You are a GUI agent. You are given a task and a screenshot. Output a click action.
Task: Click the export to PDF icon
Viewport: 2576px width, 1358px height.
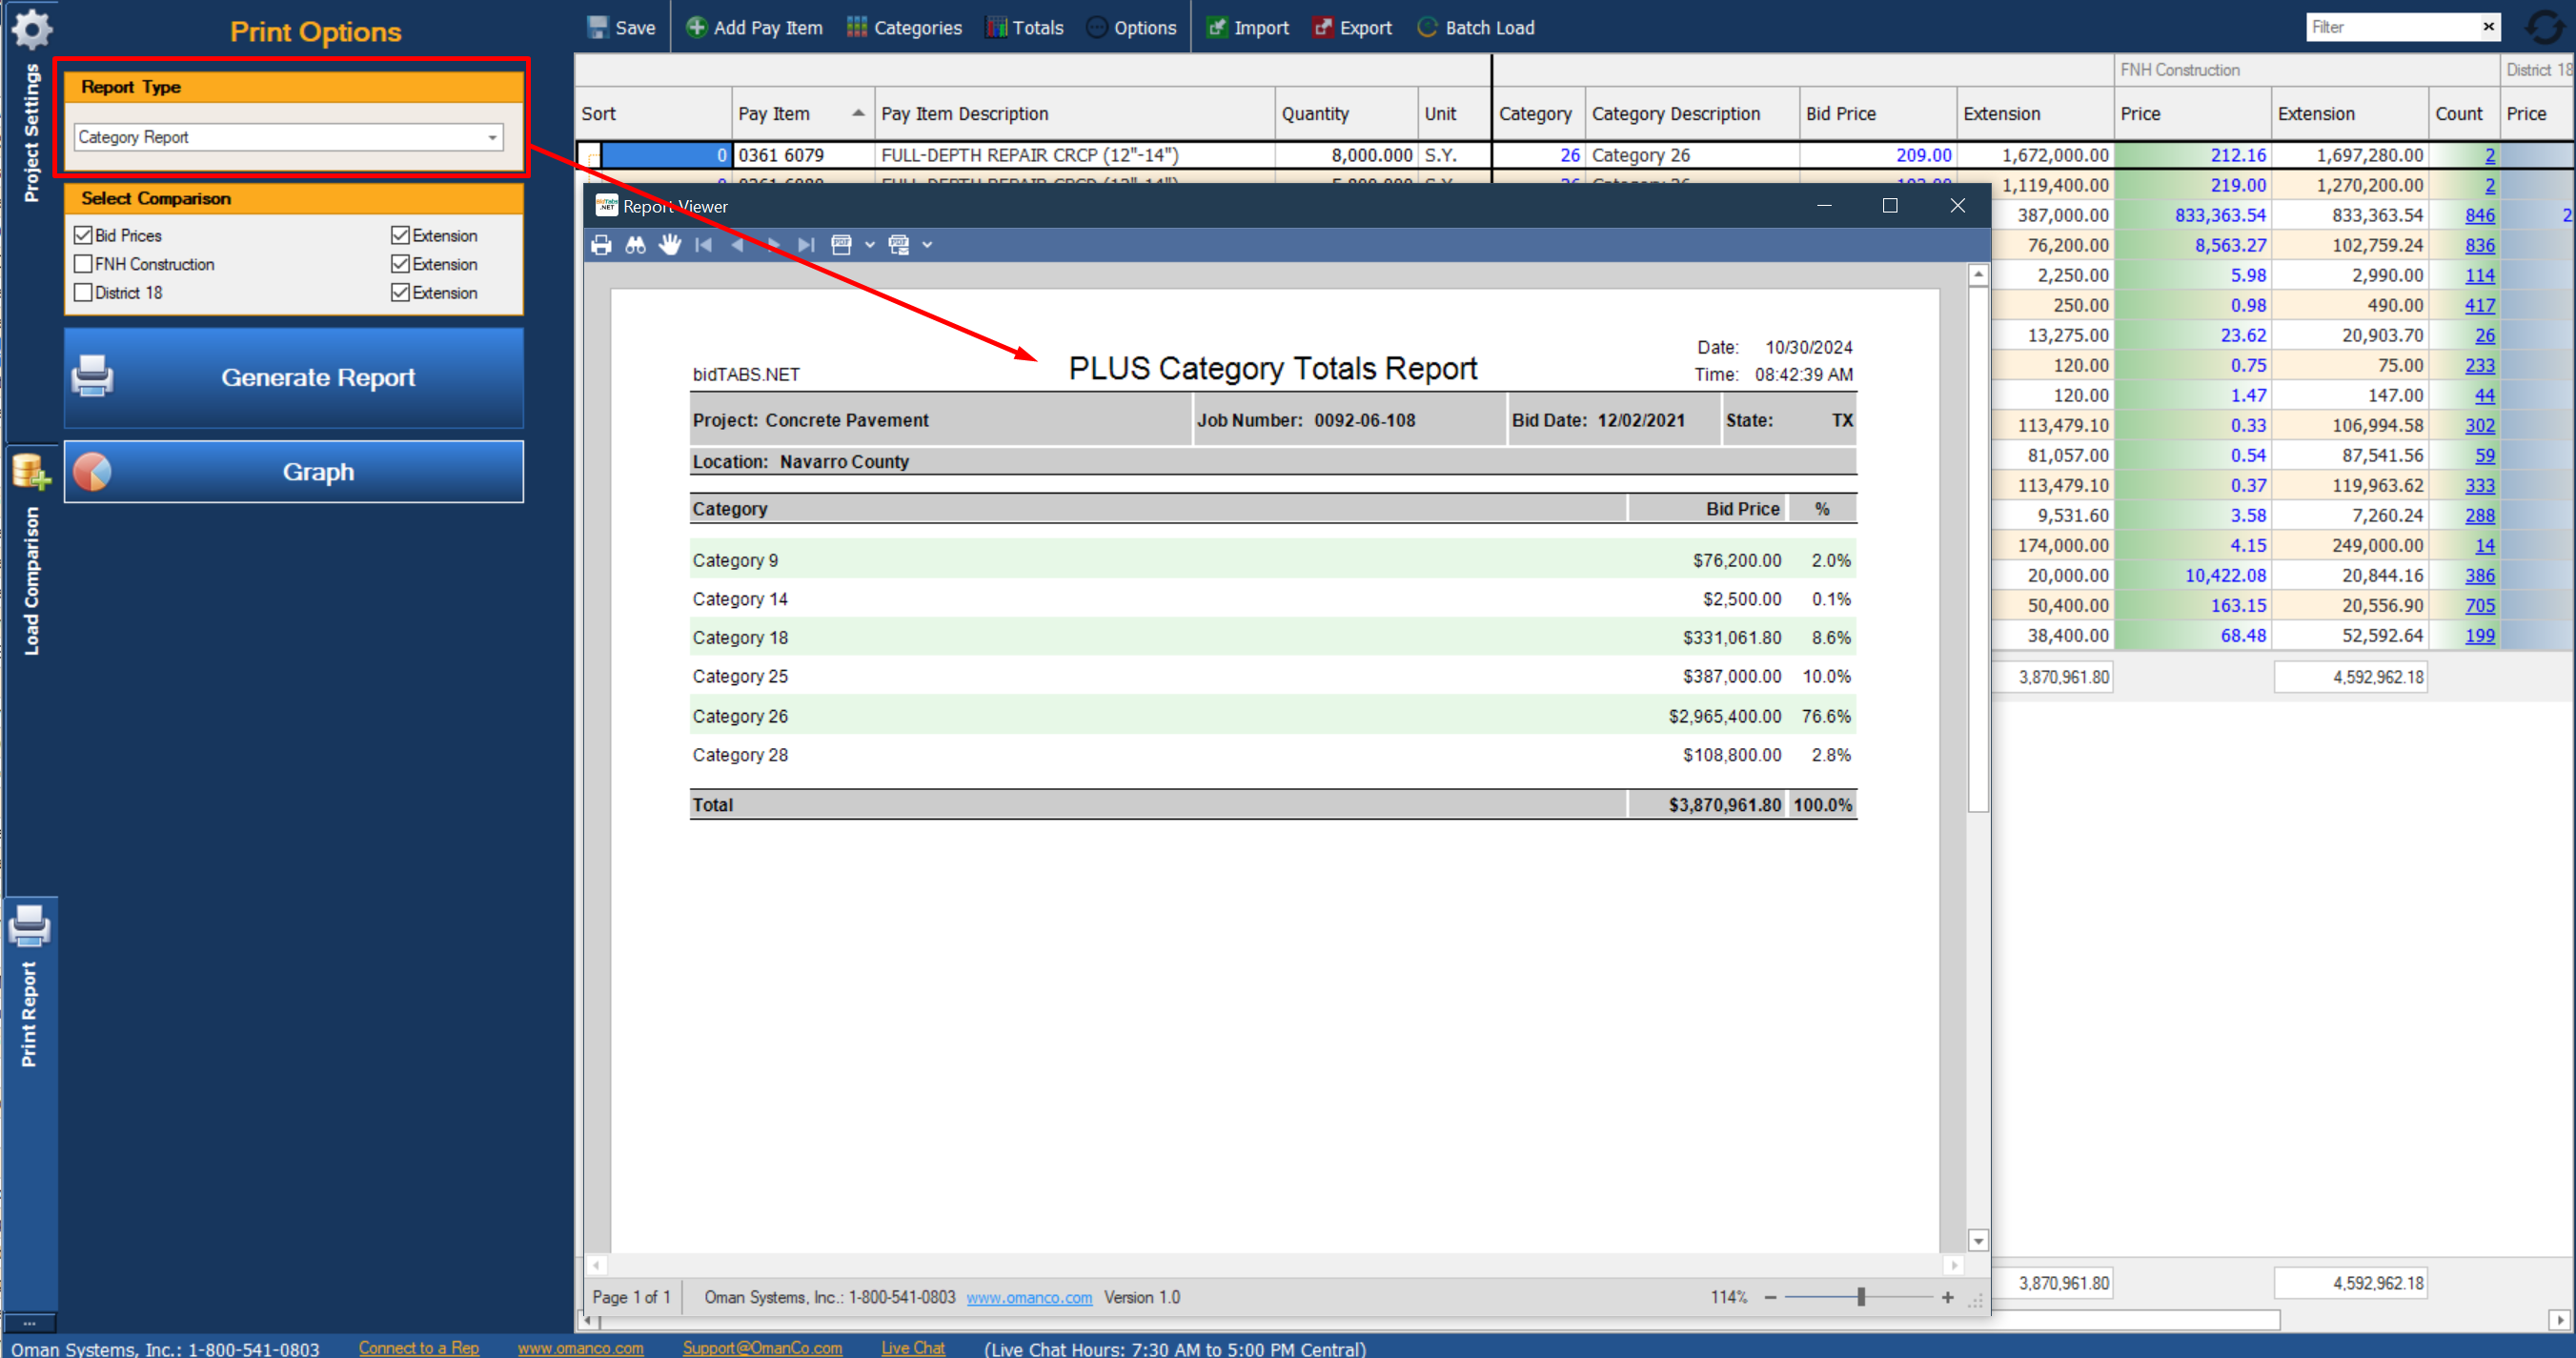tap(841, 245)
